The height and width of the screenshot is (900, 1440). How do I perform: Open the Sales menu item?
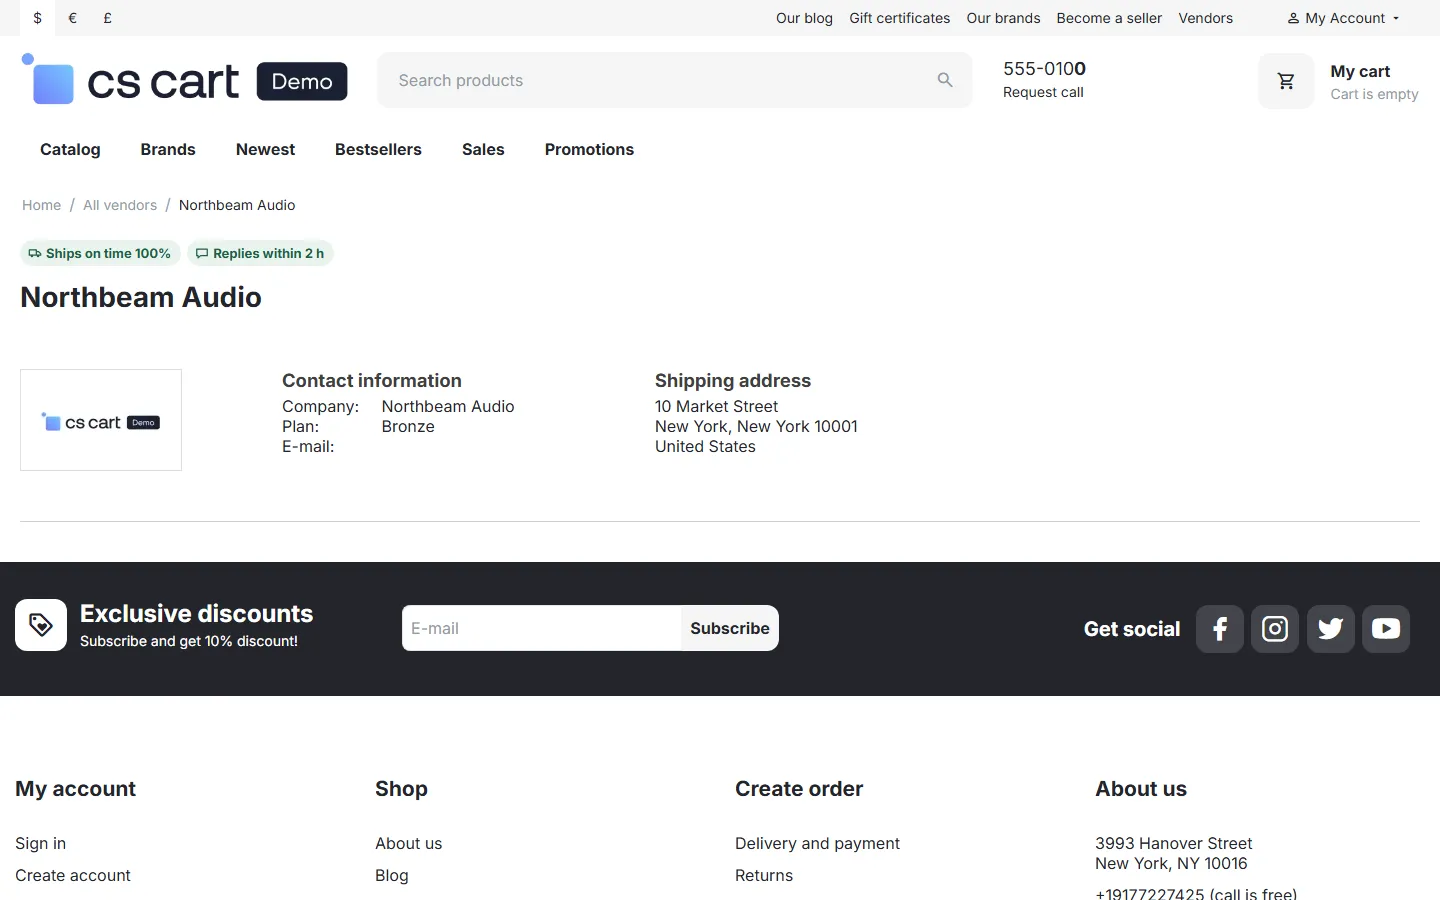(x=483, y=149)
